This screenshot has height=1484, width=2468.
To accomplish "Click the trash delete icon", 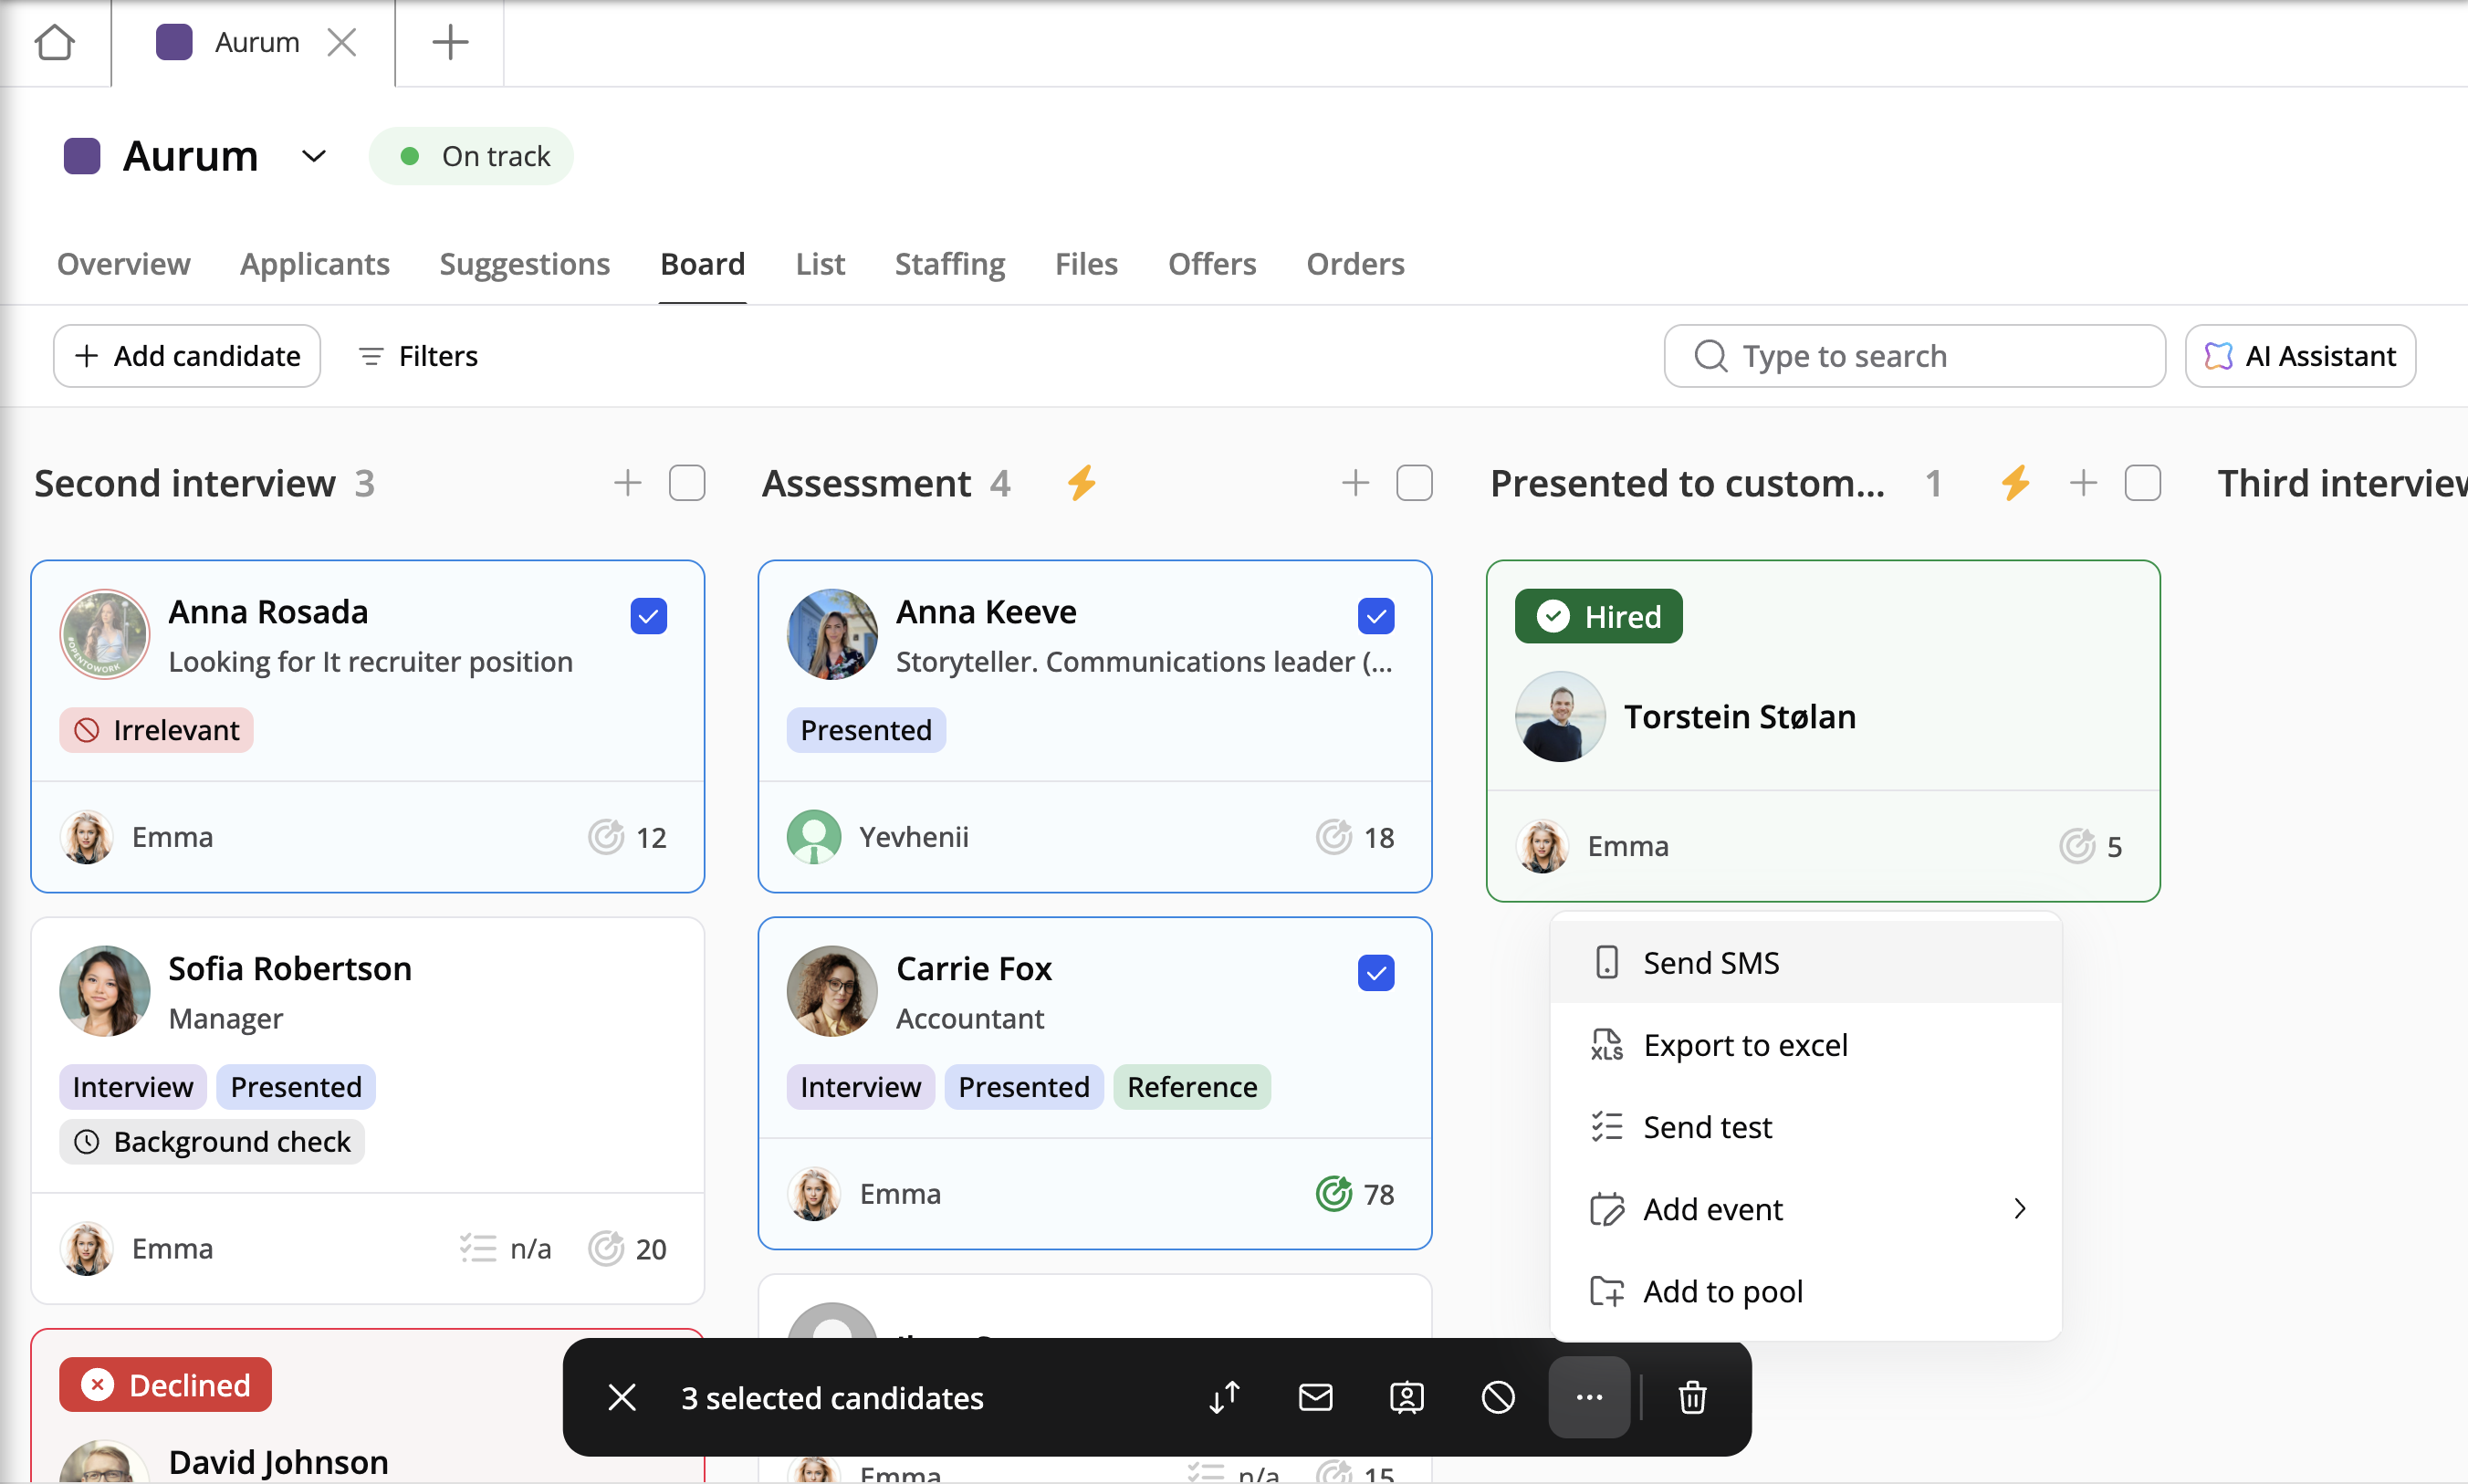I will tap(1692, 1397).
